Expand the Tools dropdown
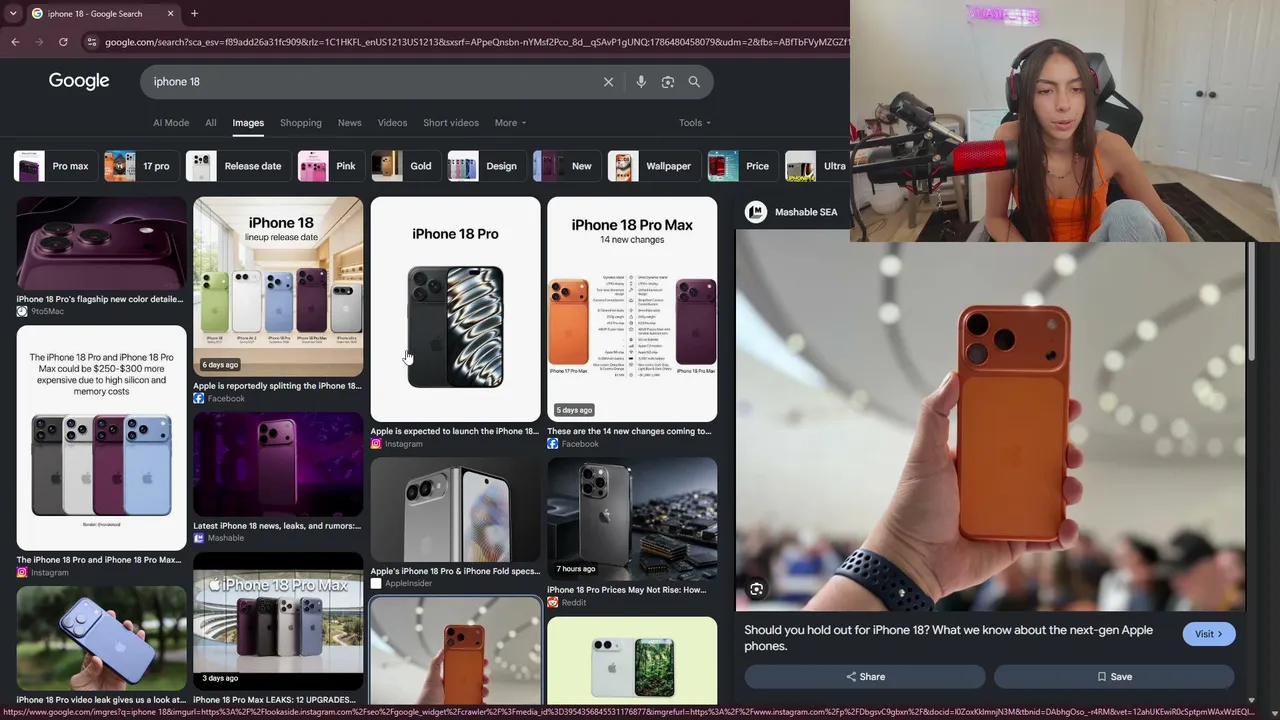 tap(695, 123)
